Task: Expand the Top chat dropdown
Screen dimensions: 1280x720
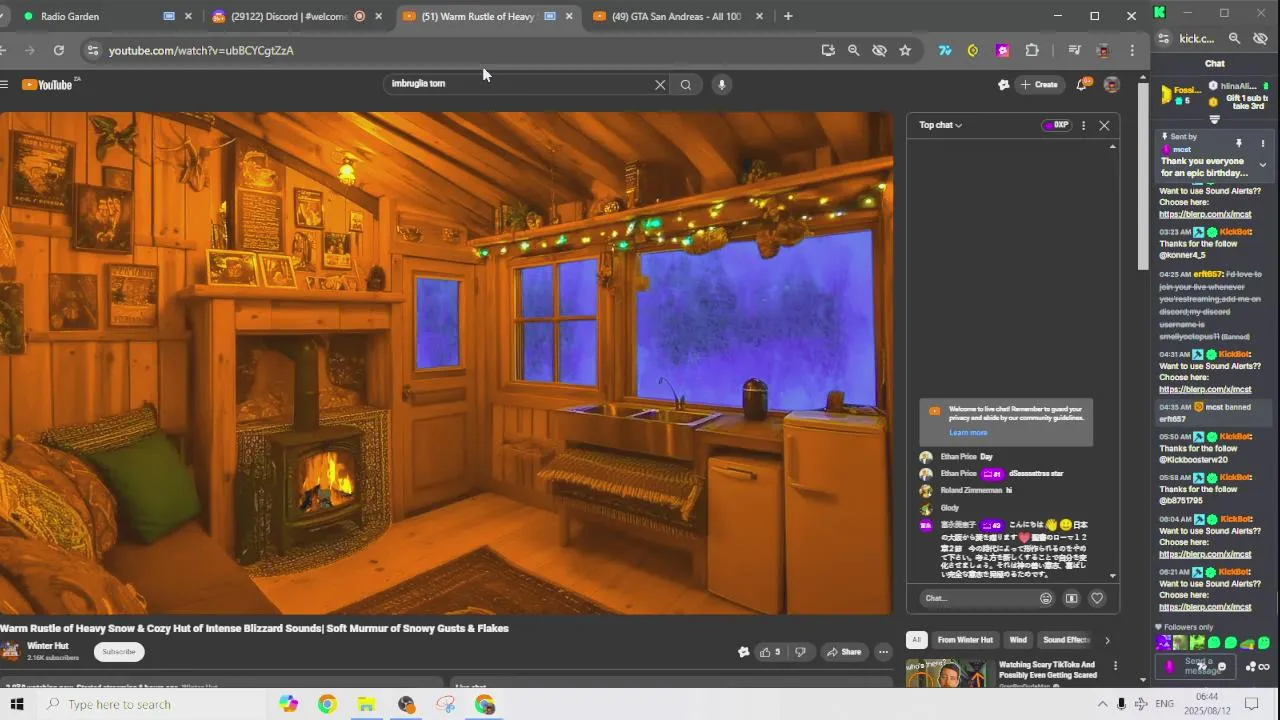Action: [940, 125]
